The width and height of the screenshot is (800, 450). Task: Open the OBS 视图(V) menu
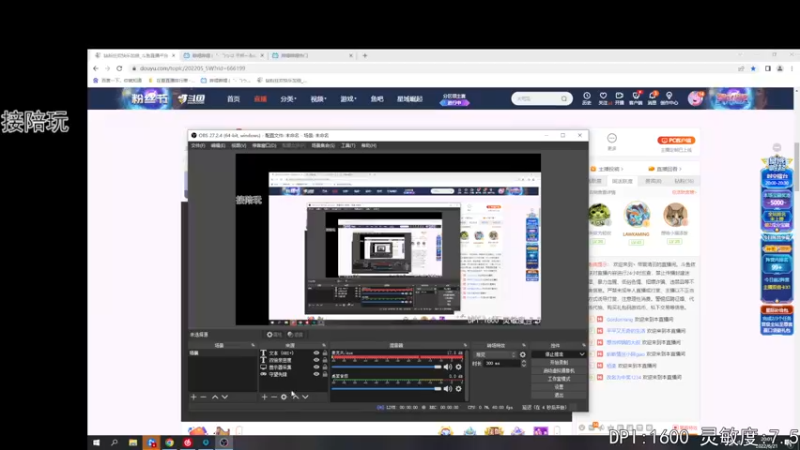pyautogui.click(x=238, y=146)
